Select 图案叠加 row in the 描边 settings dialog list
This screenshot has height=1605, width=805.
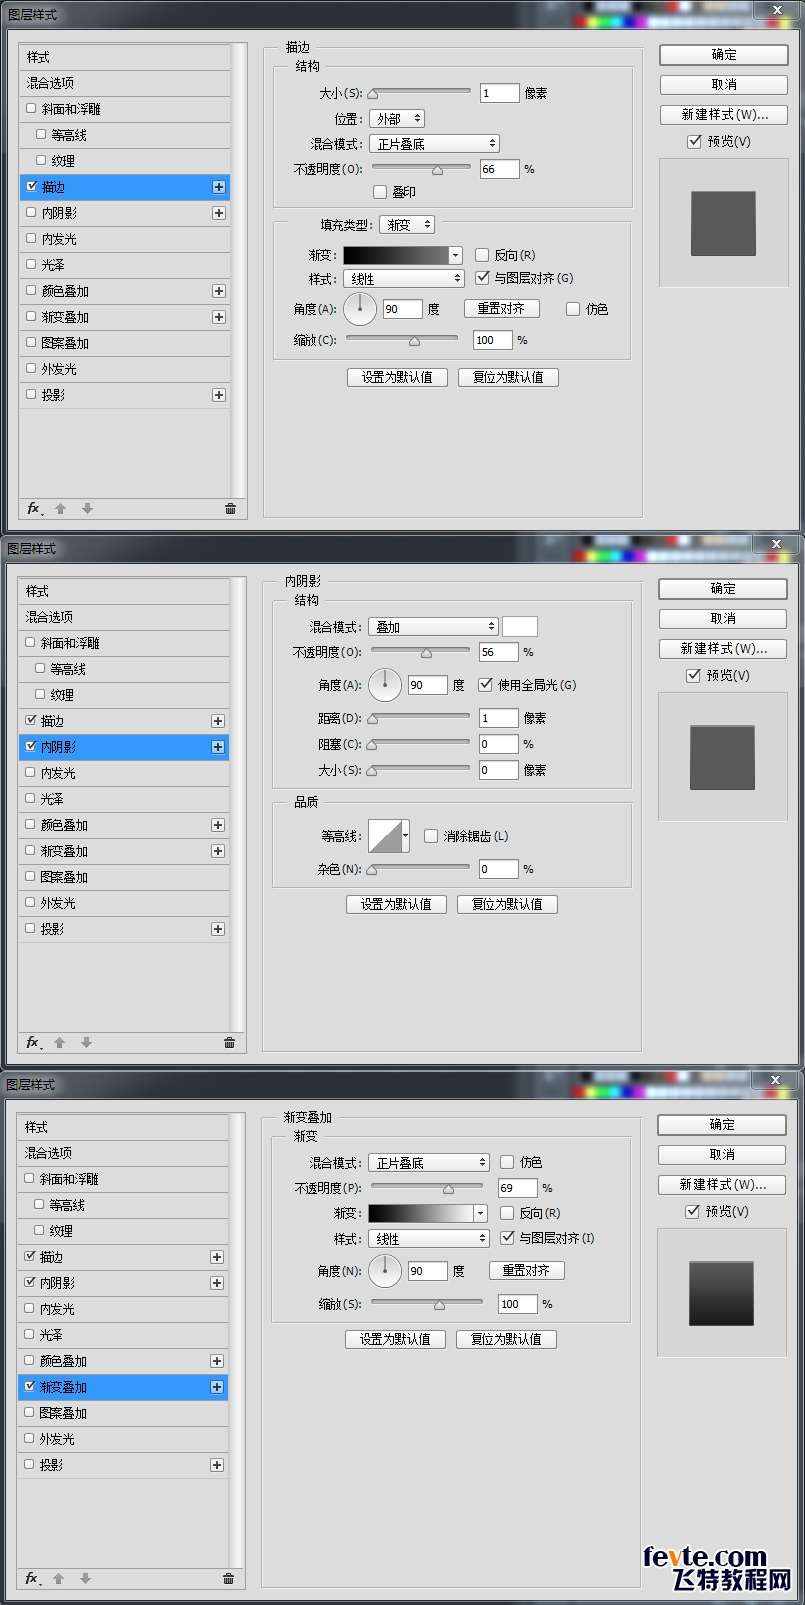(x=125, y=343)
